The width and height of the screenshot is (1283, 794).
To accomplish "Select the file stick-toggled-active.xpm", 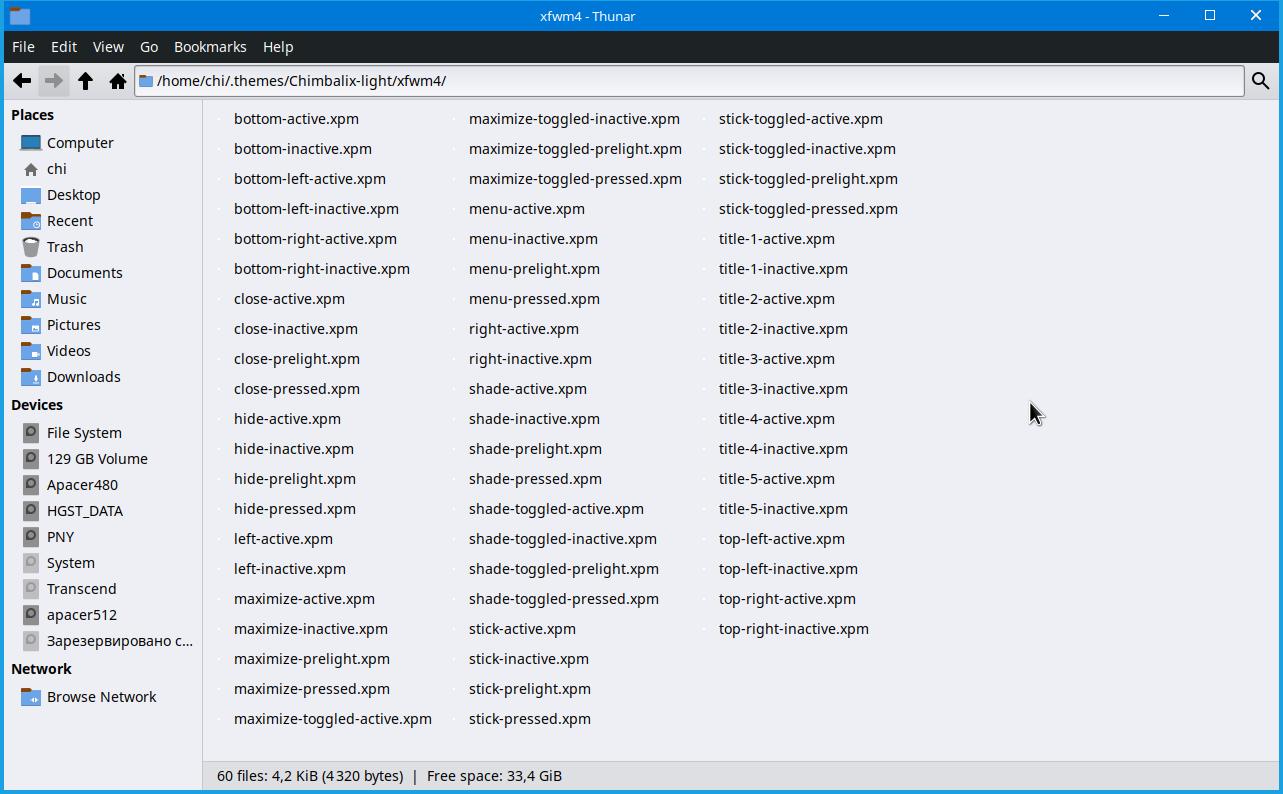I will coord(801,119).
